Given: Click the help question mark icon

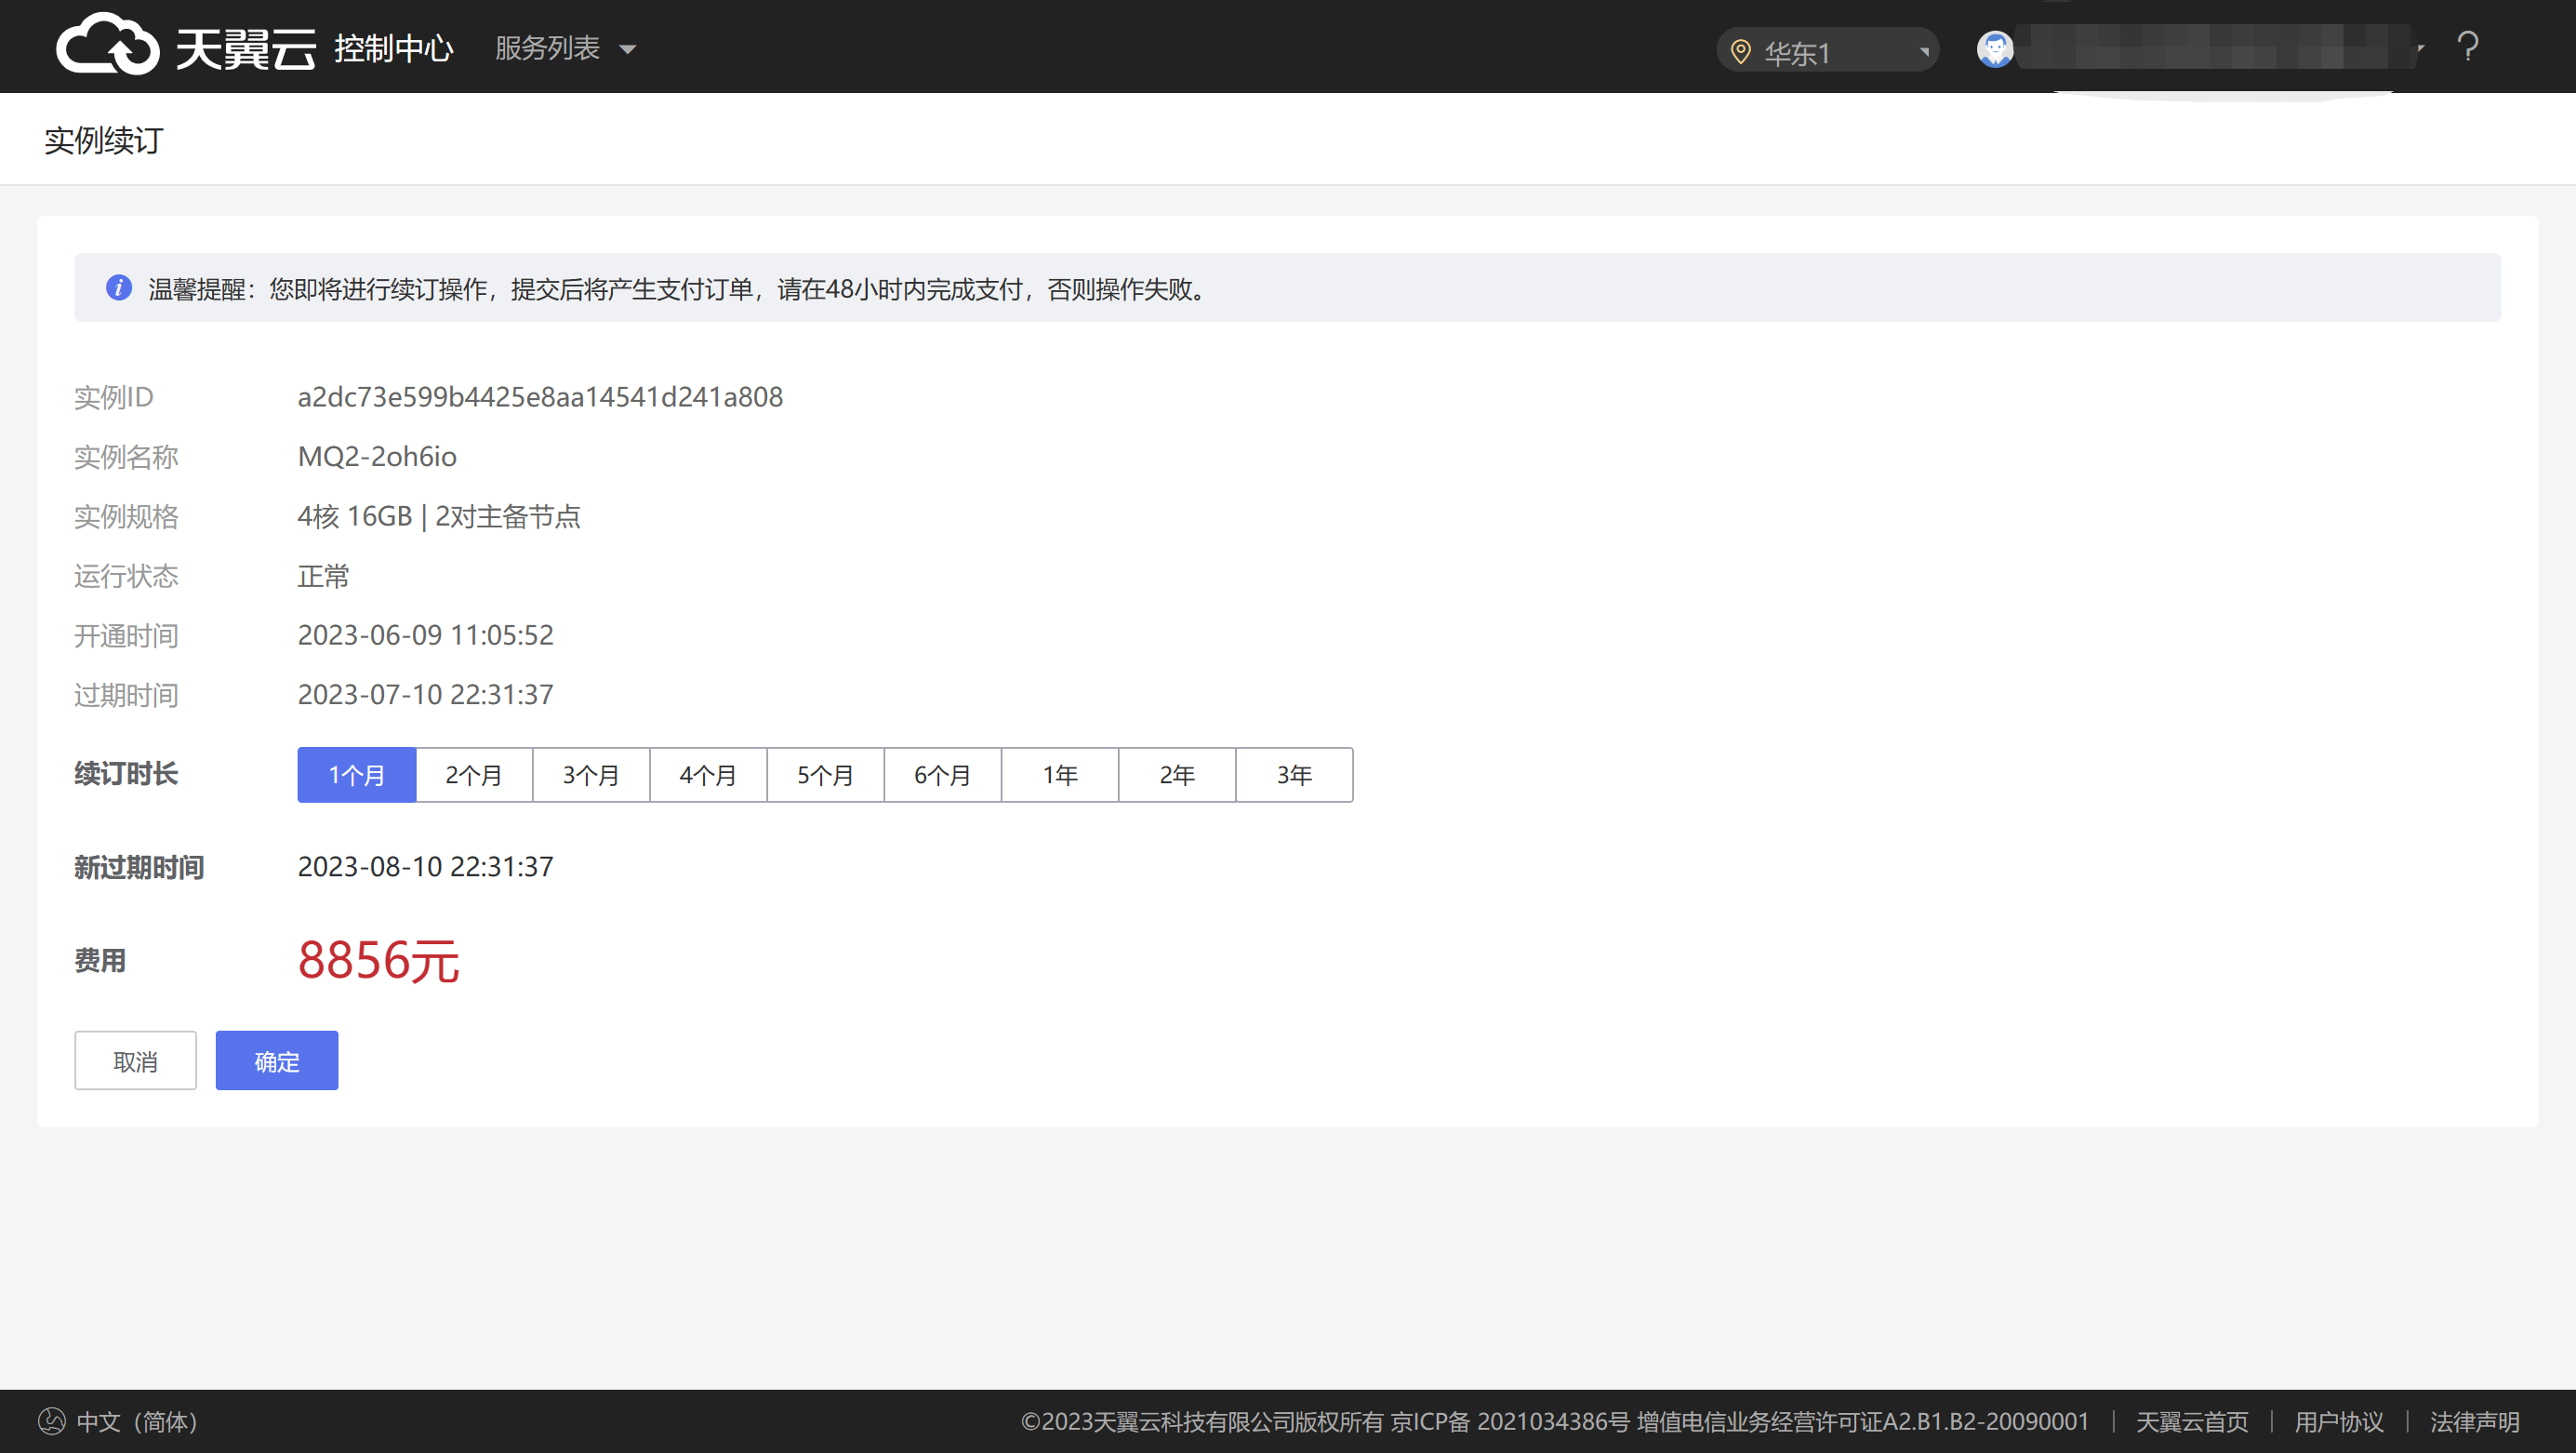Looking at the screenshot, I should pos(2468,47).
